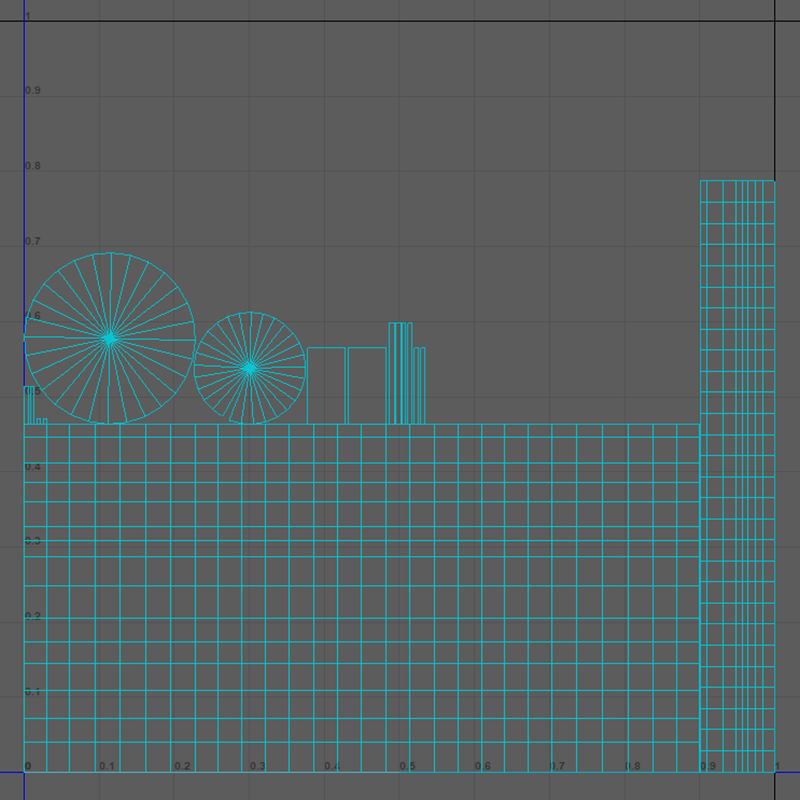
Task: Select the square UV shell beside the tall thin strips
Action: 367,386
